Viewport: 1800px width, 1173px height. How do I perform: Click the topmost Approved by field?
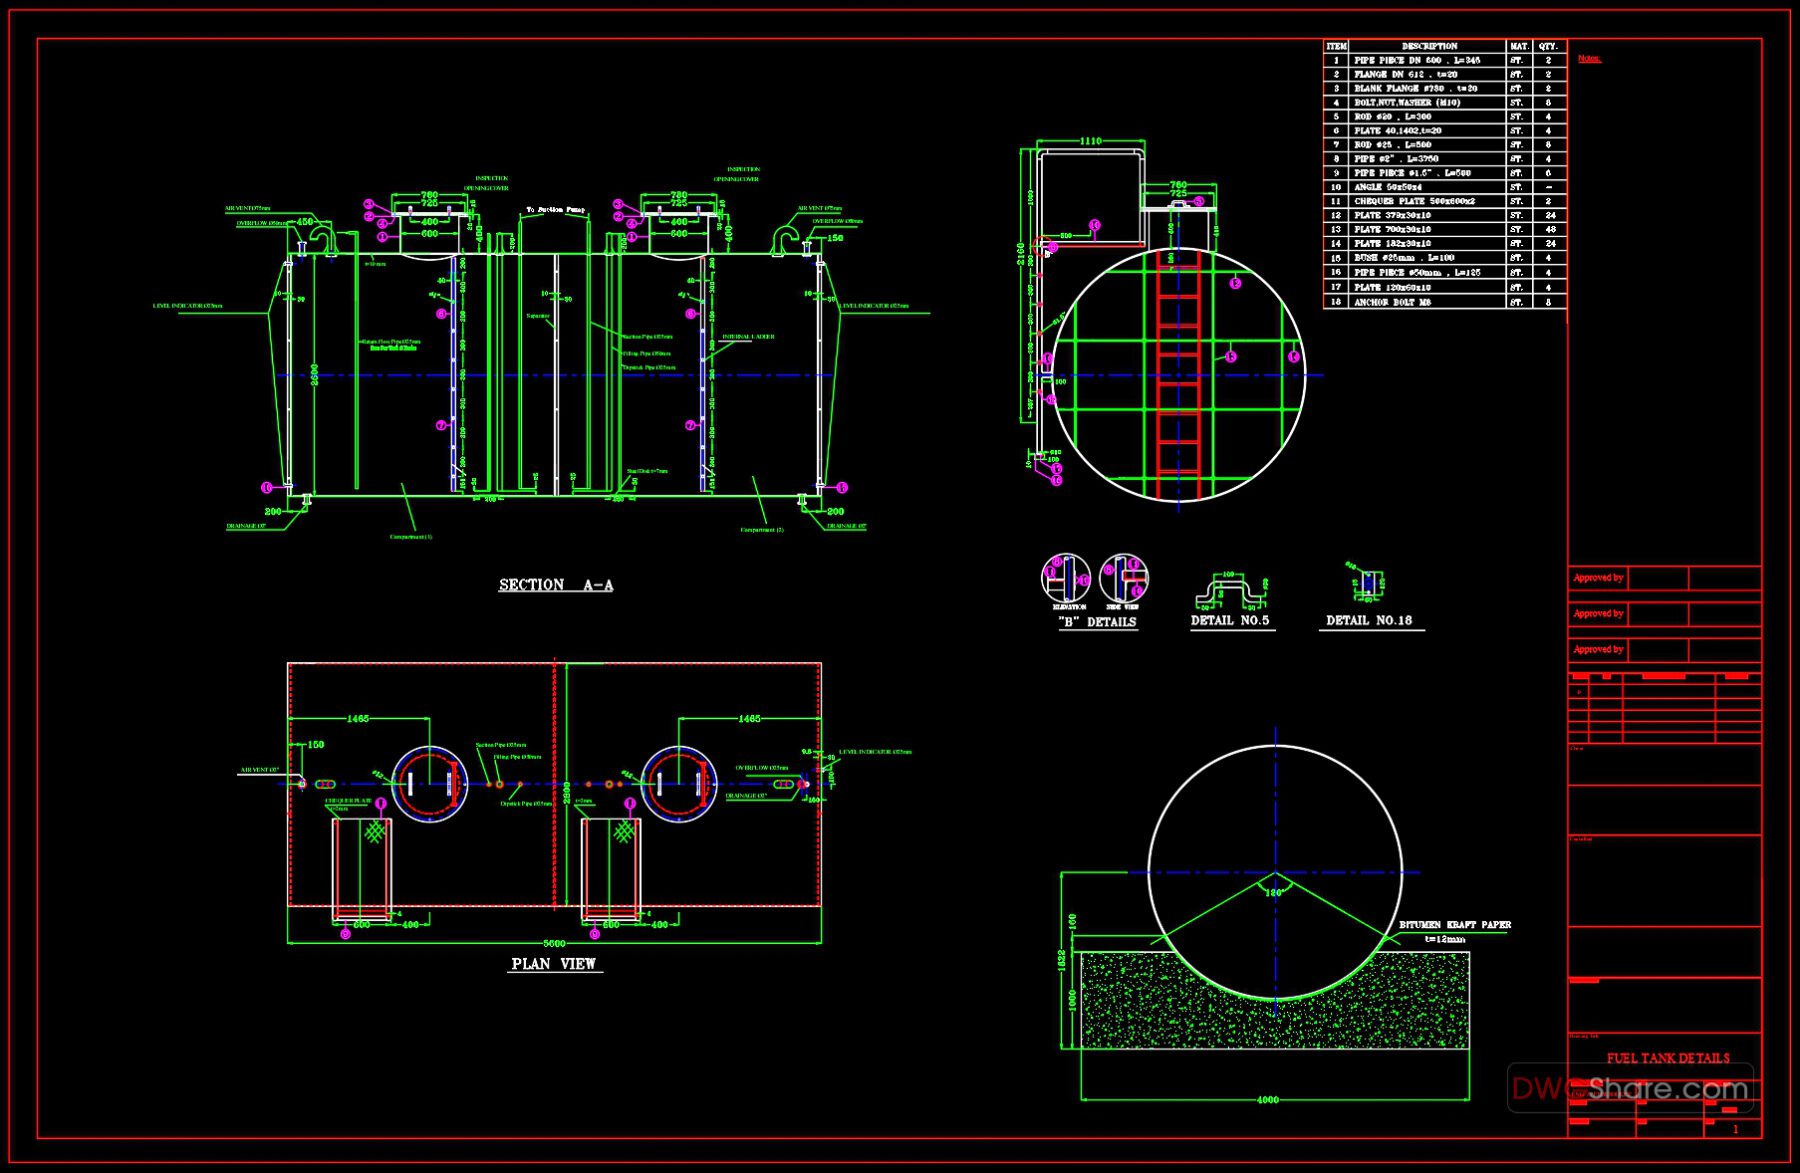click(1598, 577)
